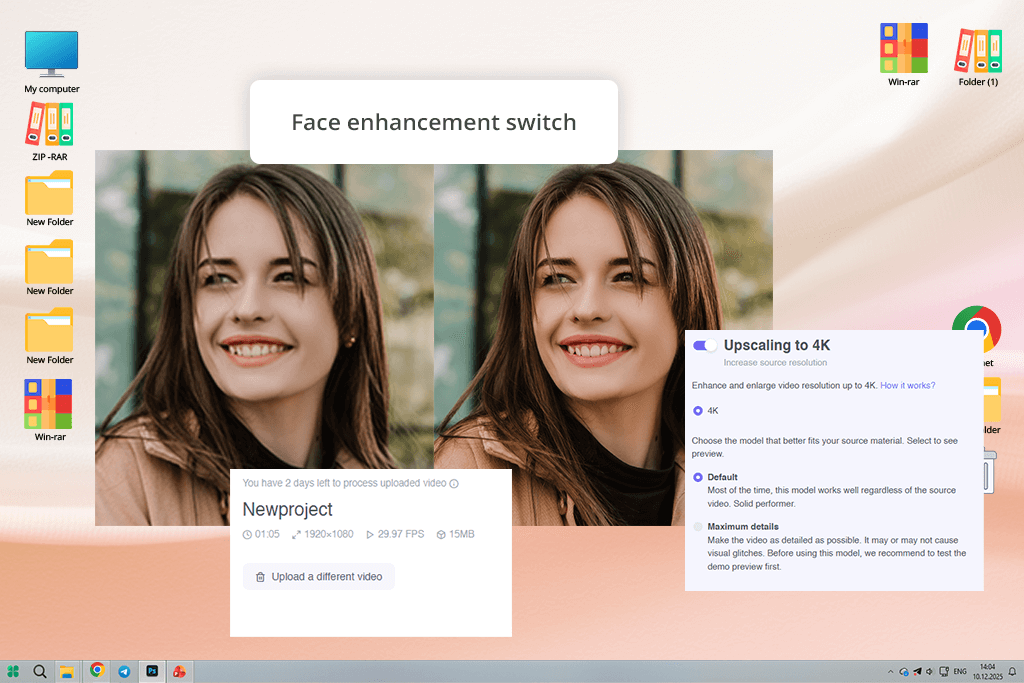Switch to Photoshop in the taskbar
The width and height of the screenshot is (1024, 683).
152,671
